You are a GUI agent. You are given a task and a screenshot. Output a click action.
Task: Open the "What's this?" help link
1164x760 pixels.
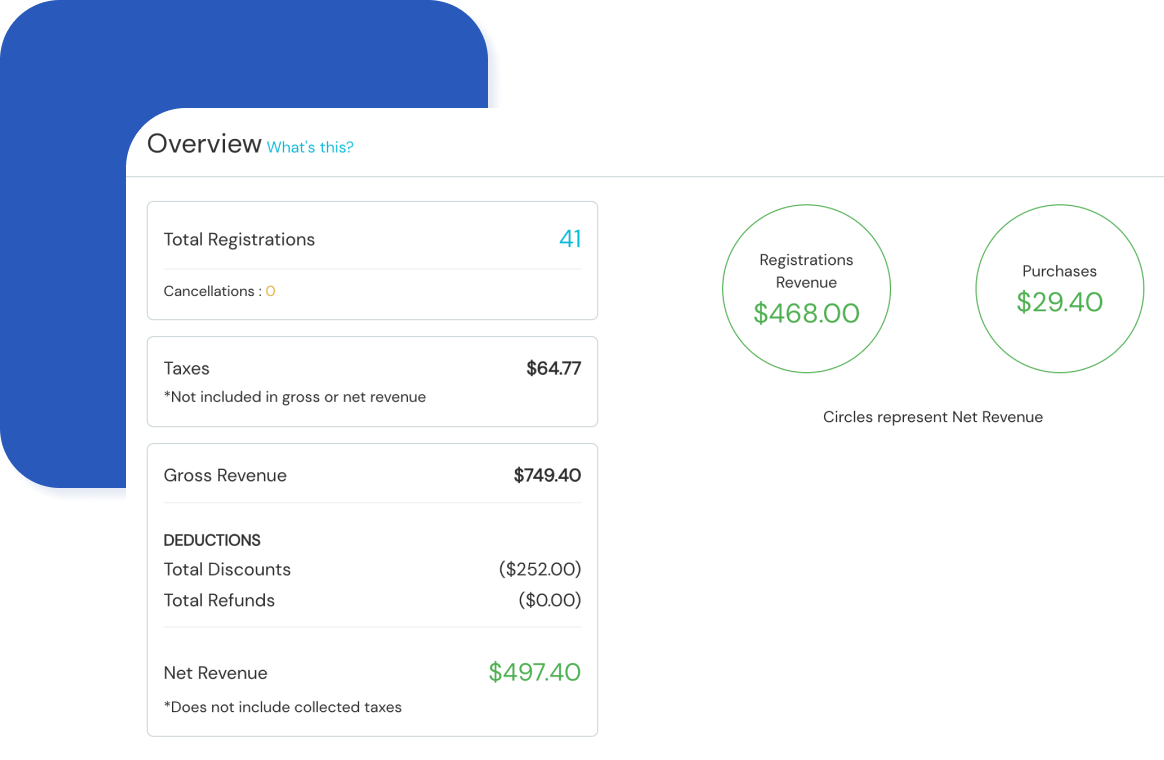click(x=310, y=147)
